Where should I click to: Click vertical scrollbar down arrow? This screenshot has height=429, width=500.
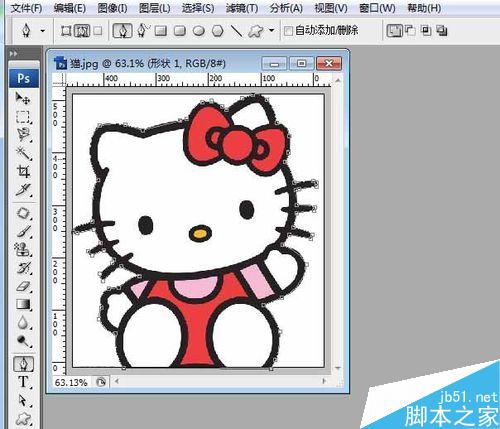tap(338, 368)
